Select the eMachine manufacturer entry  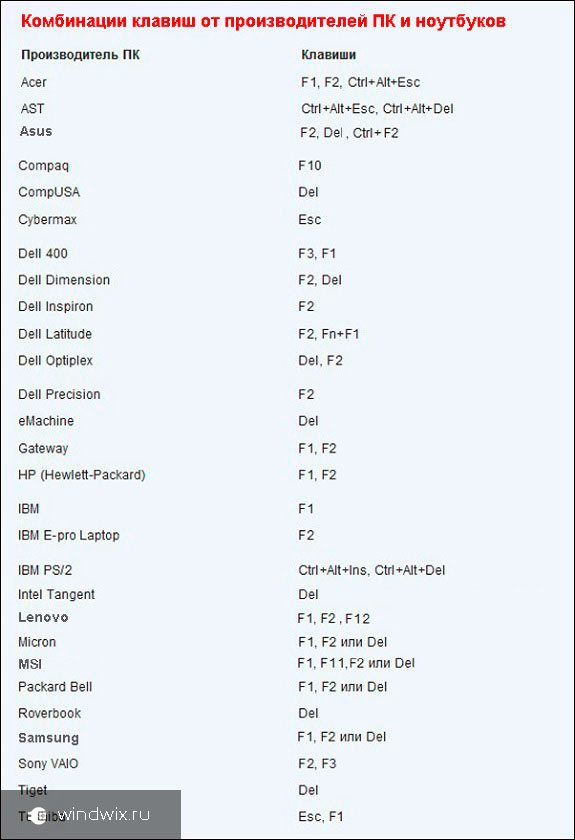click(x=46, y=421)
